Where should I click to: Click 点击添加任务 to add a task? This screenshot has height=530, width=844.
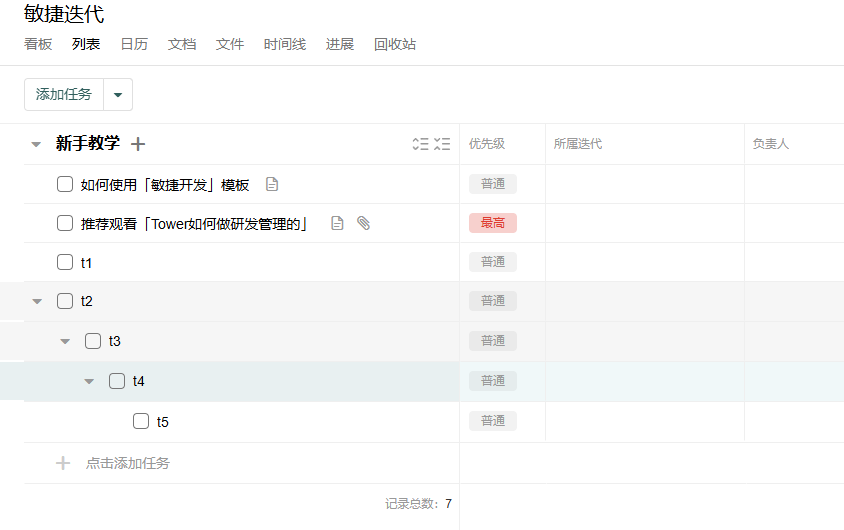(128, 463)
